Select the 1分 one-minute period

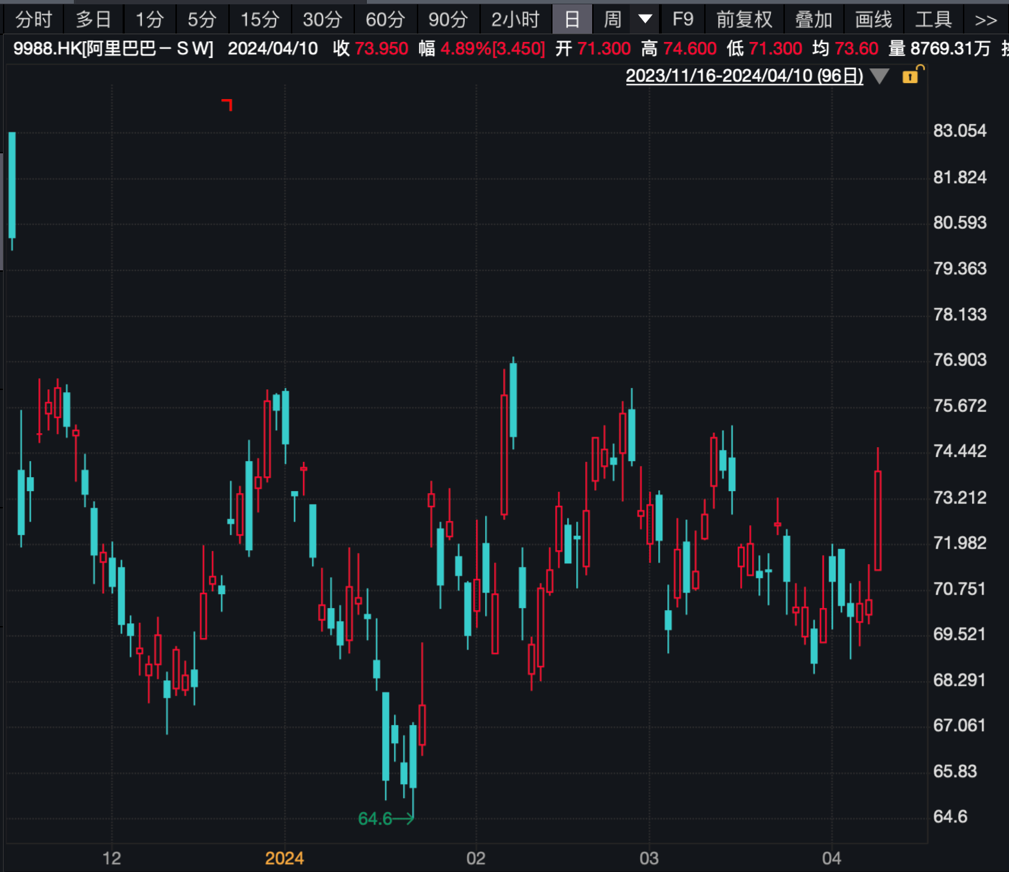tap(149, 19)
